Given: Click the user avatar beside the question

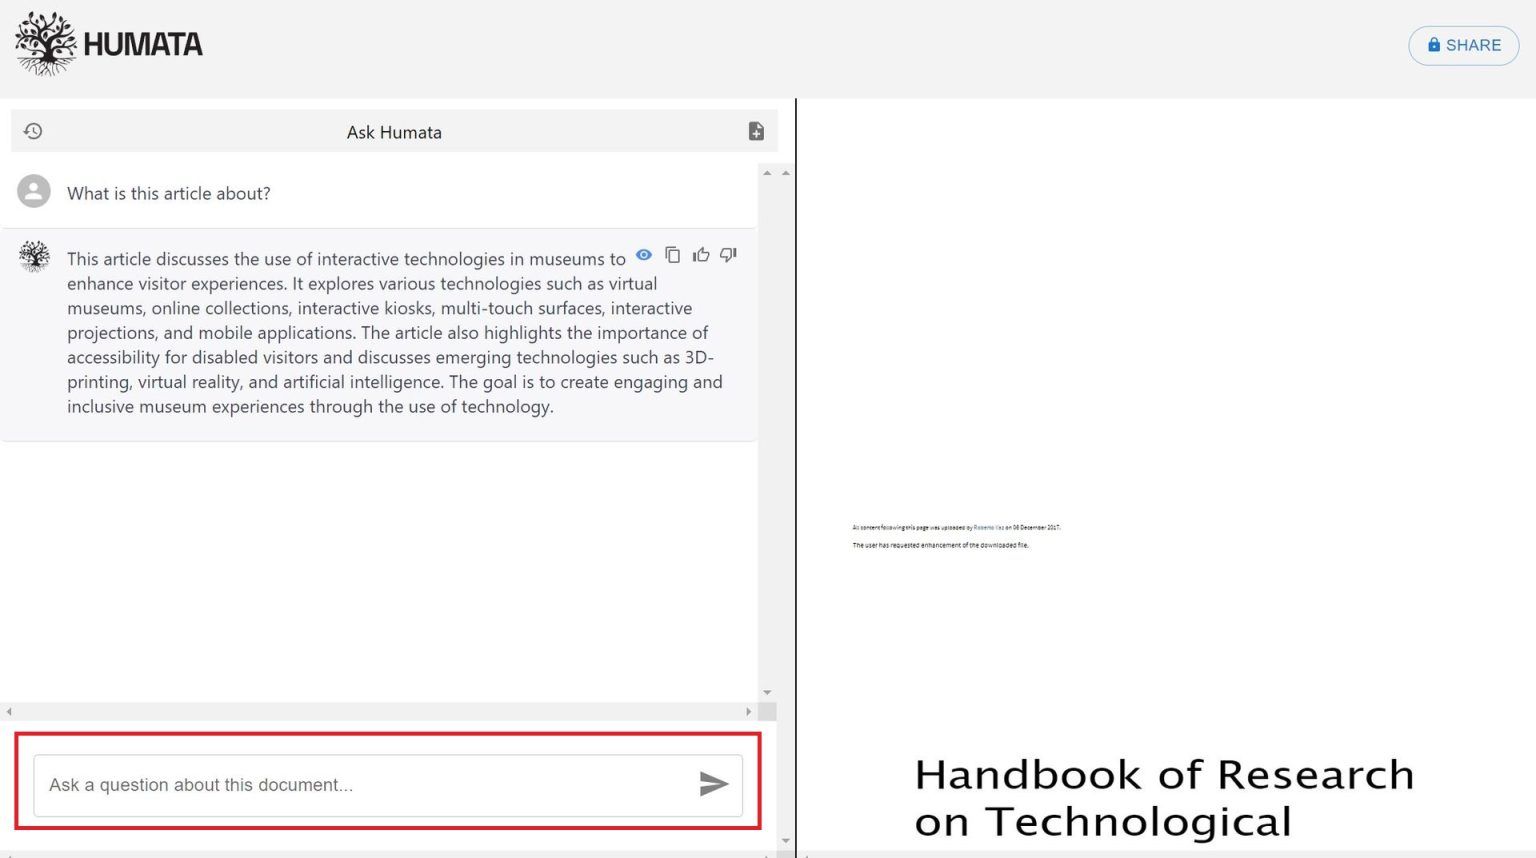Looking at the screenshot, I should tap(34, 191).
